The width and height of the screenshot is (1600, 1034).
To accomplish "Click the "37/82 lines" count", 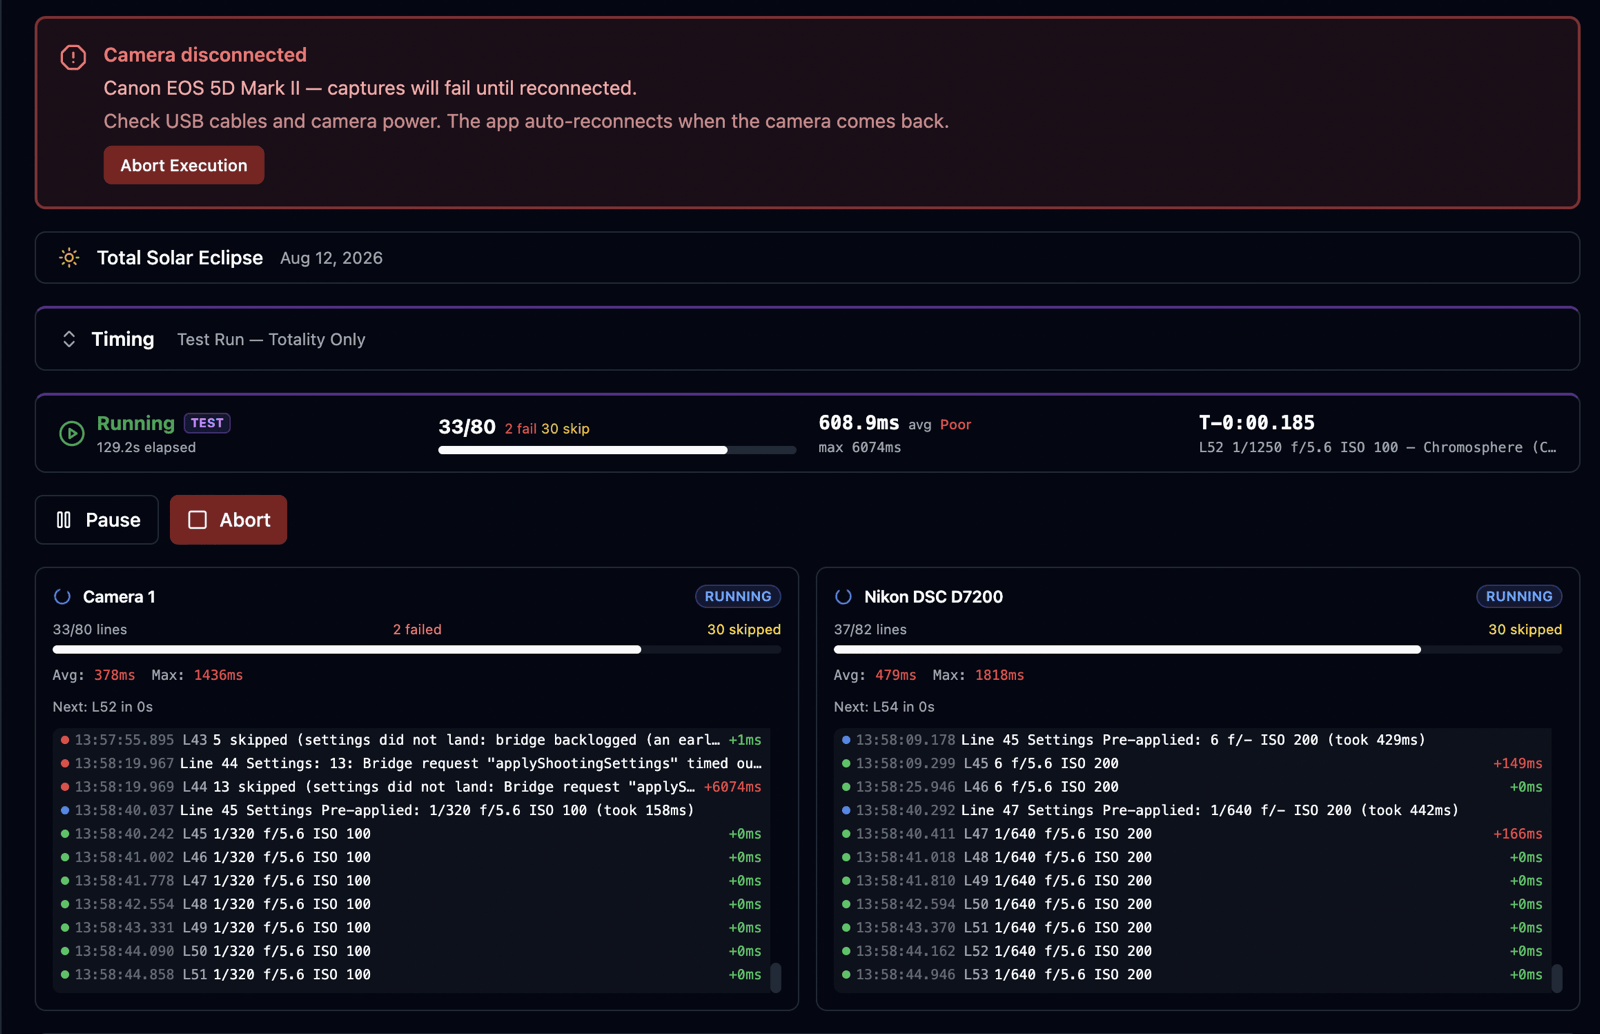I will (870, 630).
